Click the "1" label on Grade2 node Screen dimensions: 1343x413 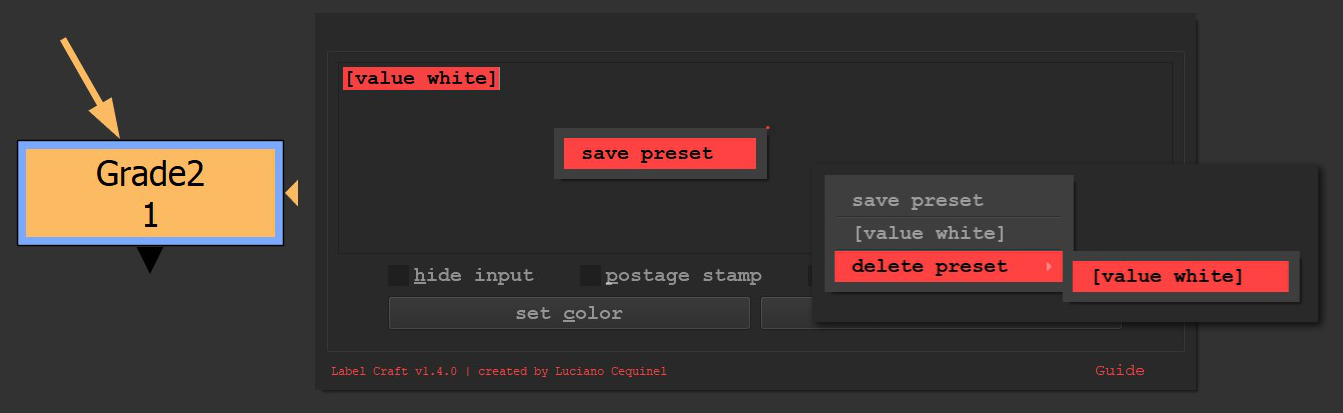pyautogui.click(x=150, y=215)
